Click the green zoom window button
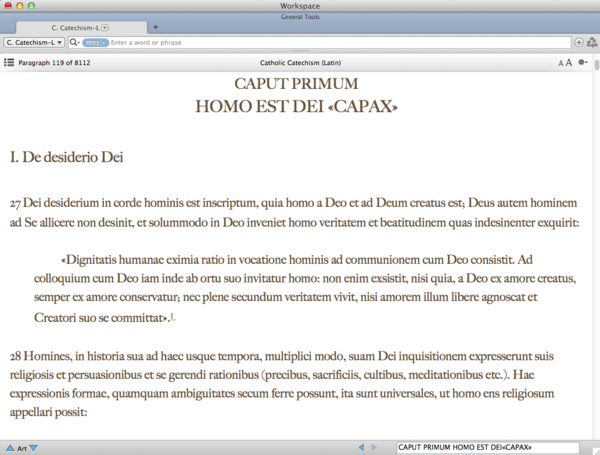The width and height of the screenshot is (600, 455). pyautogui.click(x=31, y=6)
